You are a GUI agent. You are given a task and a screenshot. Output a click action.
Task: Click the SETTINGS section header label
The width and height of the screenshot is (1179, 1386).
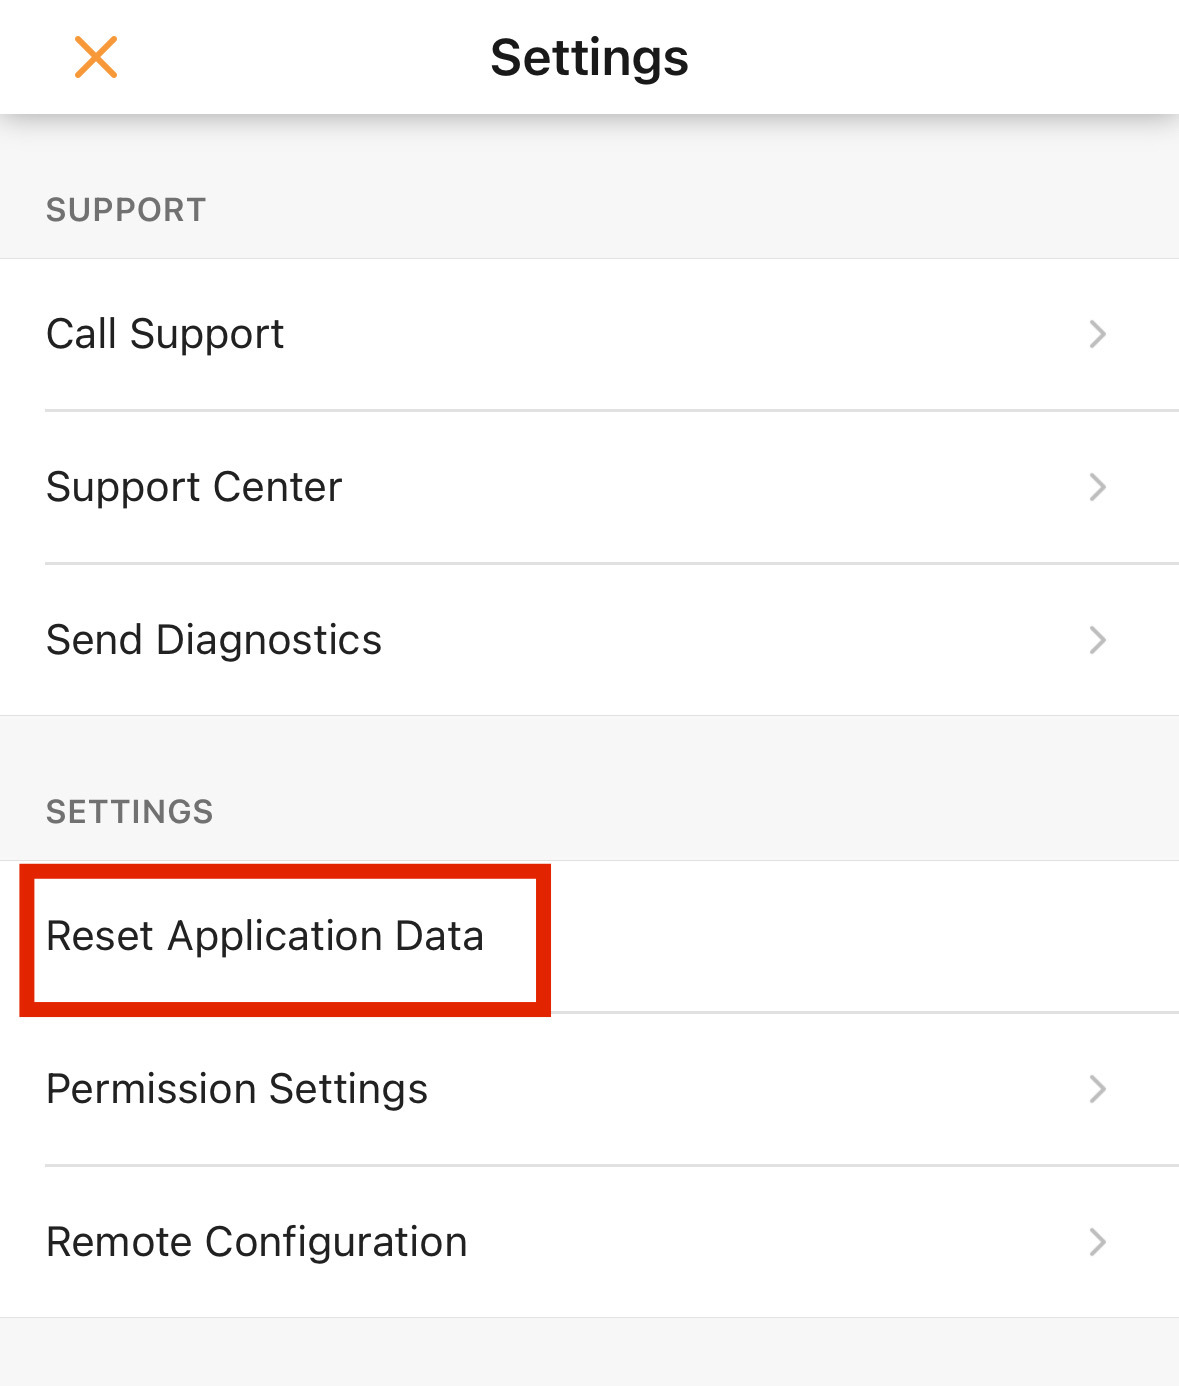click(x=130, y=811)
